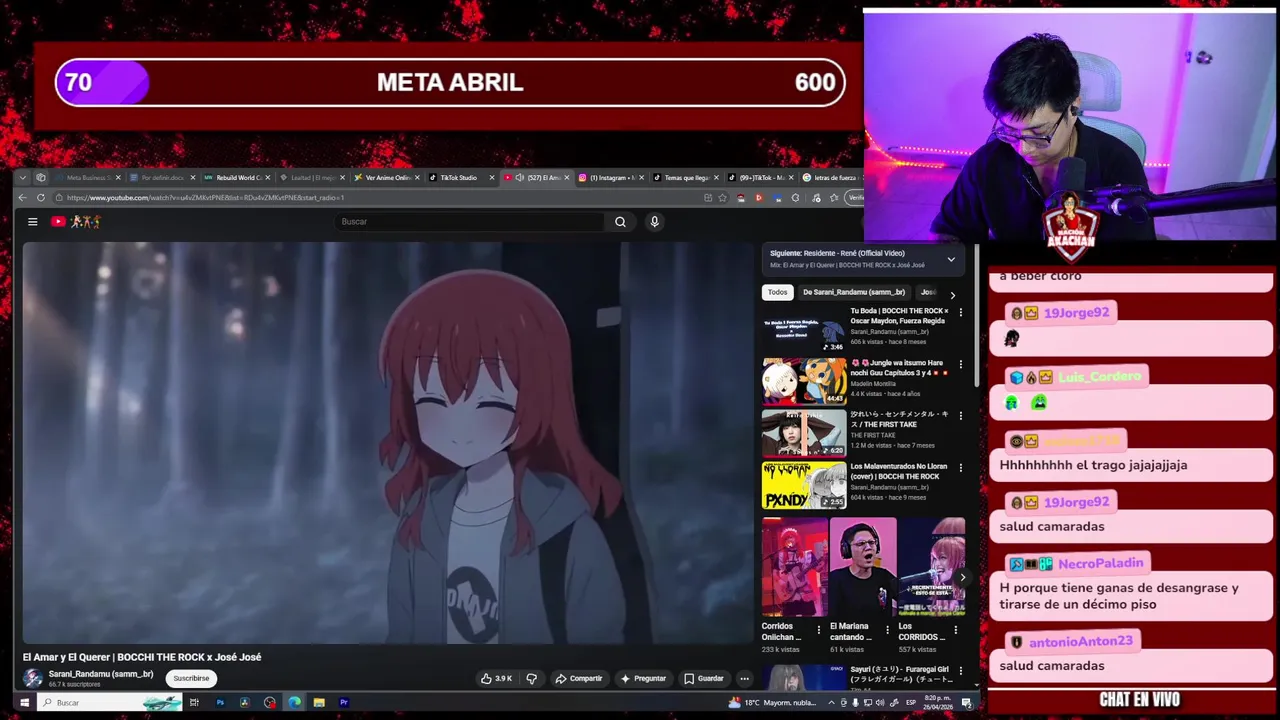This screenshot has height=720, width=1280.
Task: Open options for Los Malaventurados video
Action: point(961,468)
